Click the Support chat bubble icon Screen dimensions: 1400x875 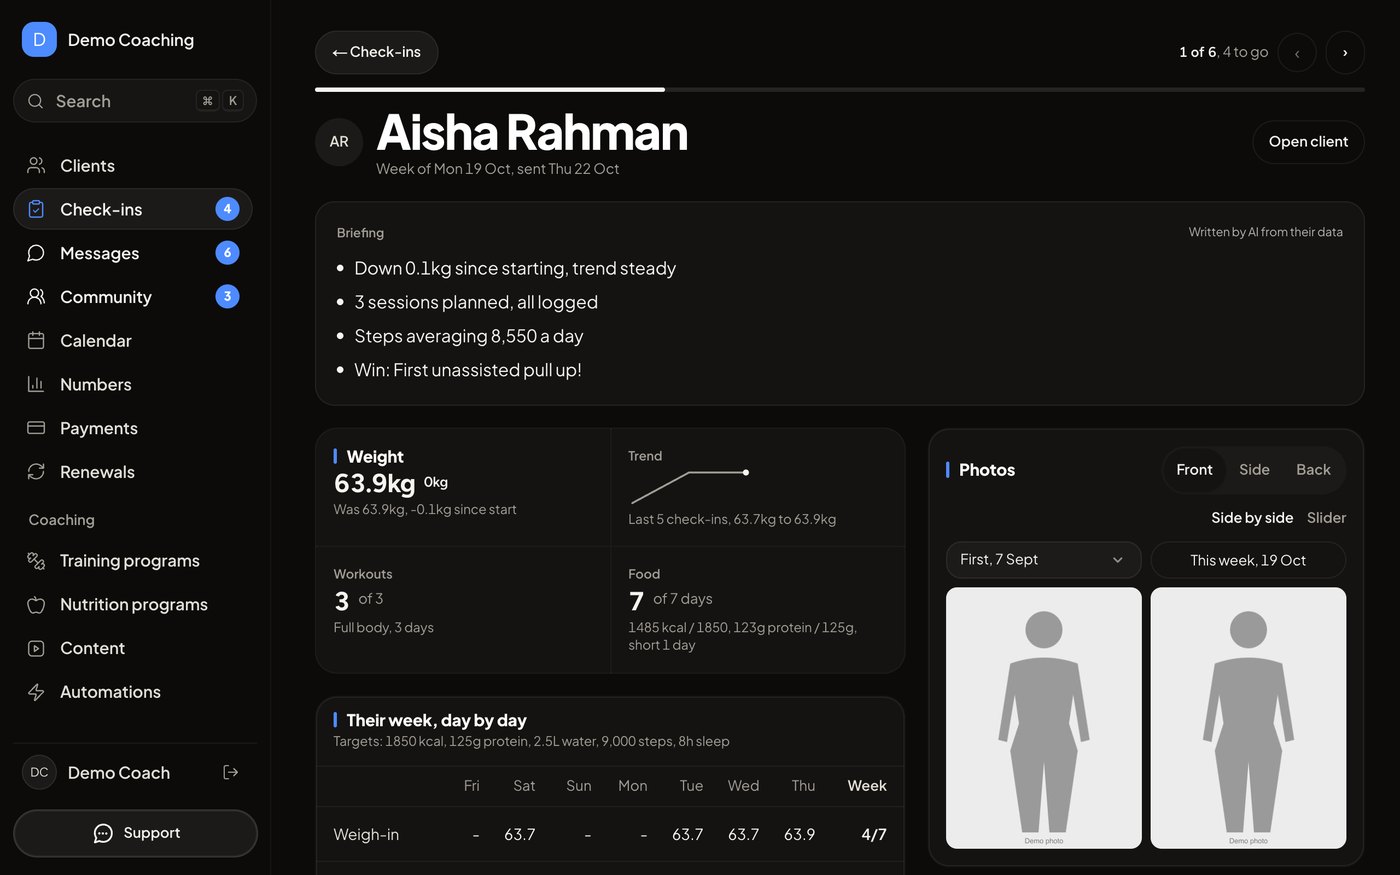[x=103, y=833]
